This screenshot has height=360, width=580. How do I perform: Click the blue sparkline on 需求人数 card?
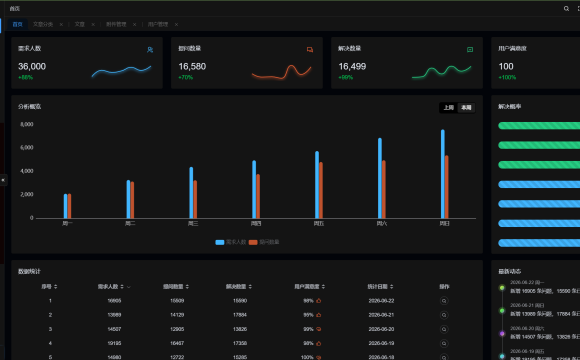(121, 71)
